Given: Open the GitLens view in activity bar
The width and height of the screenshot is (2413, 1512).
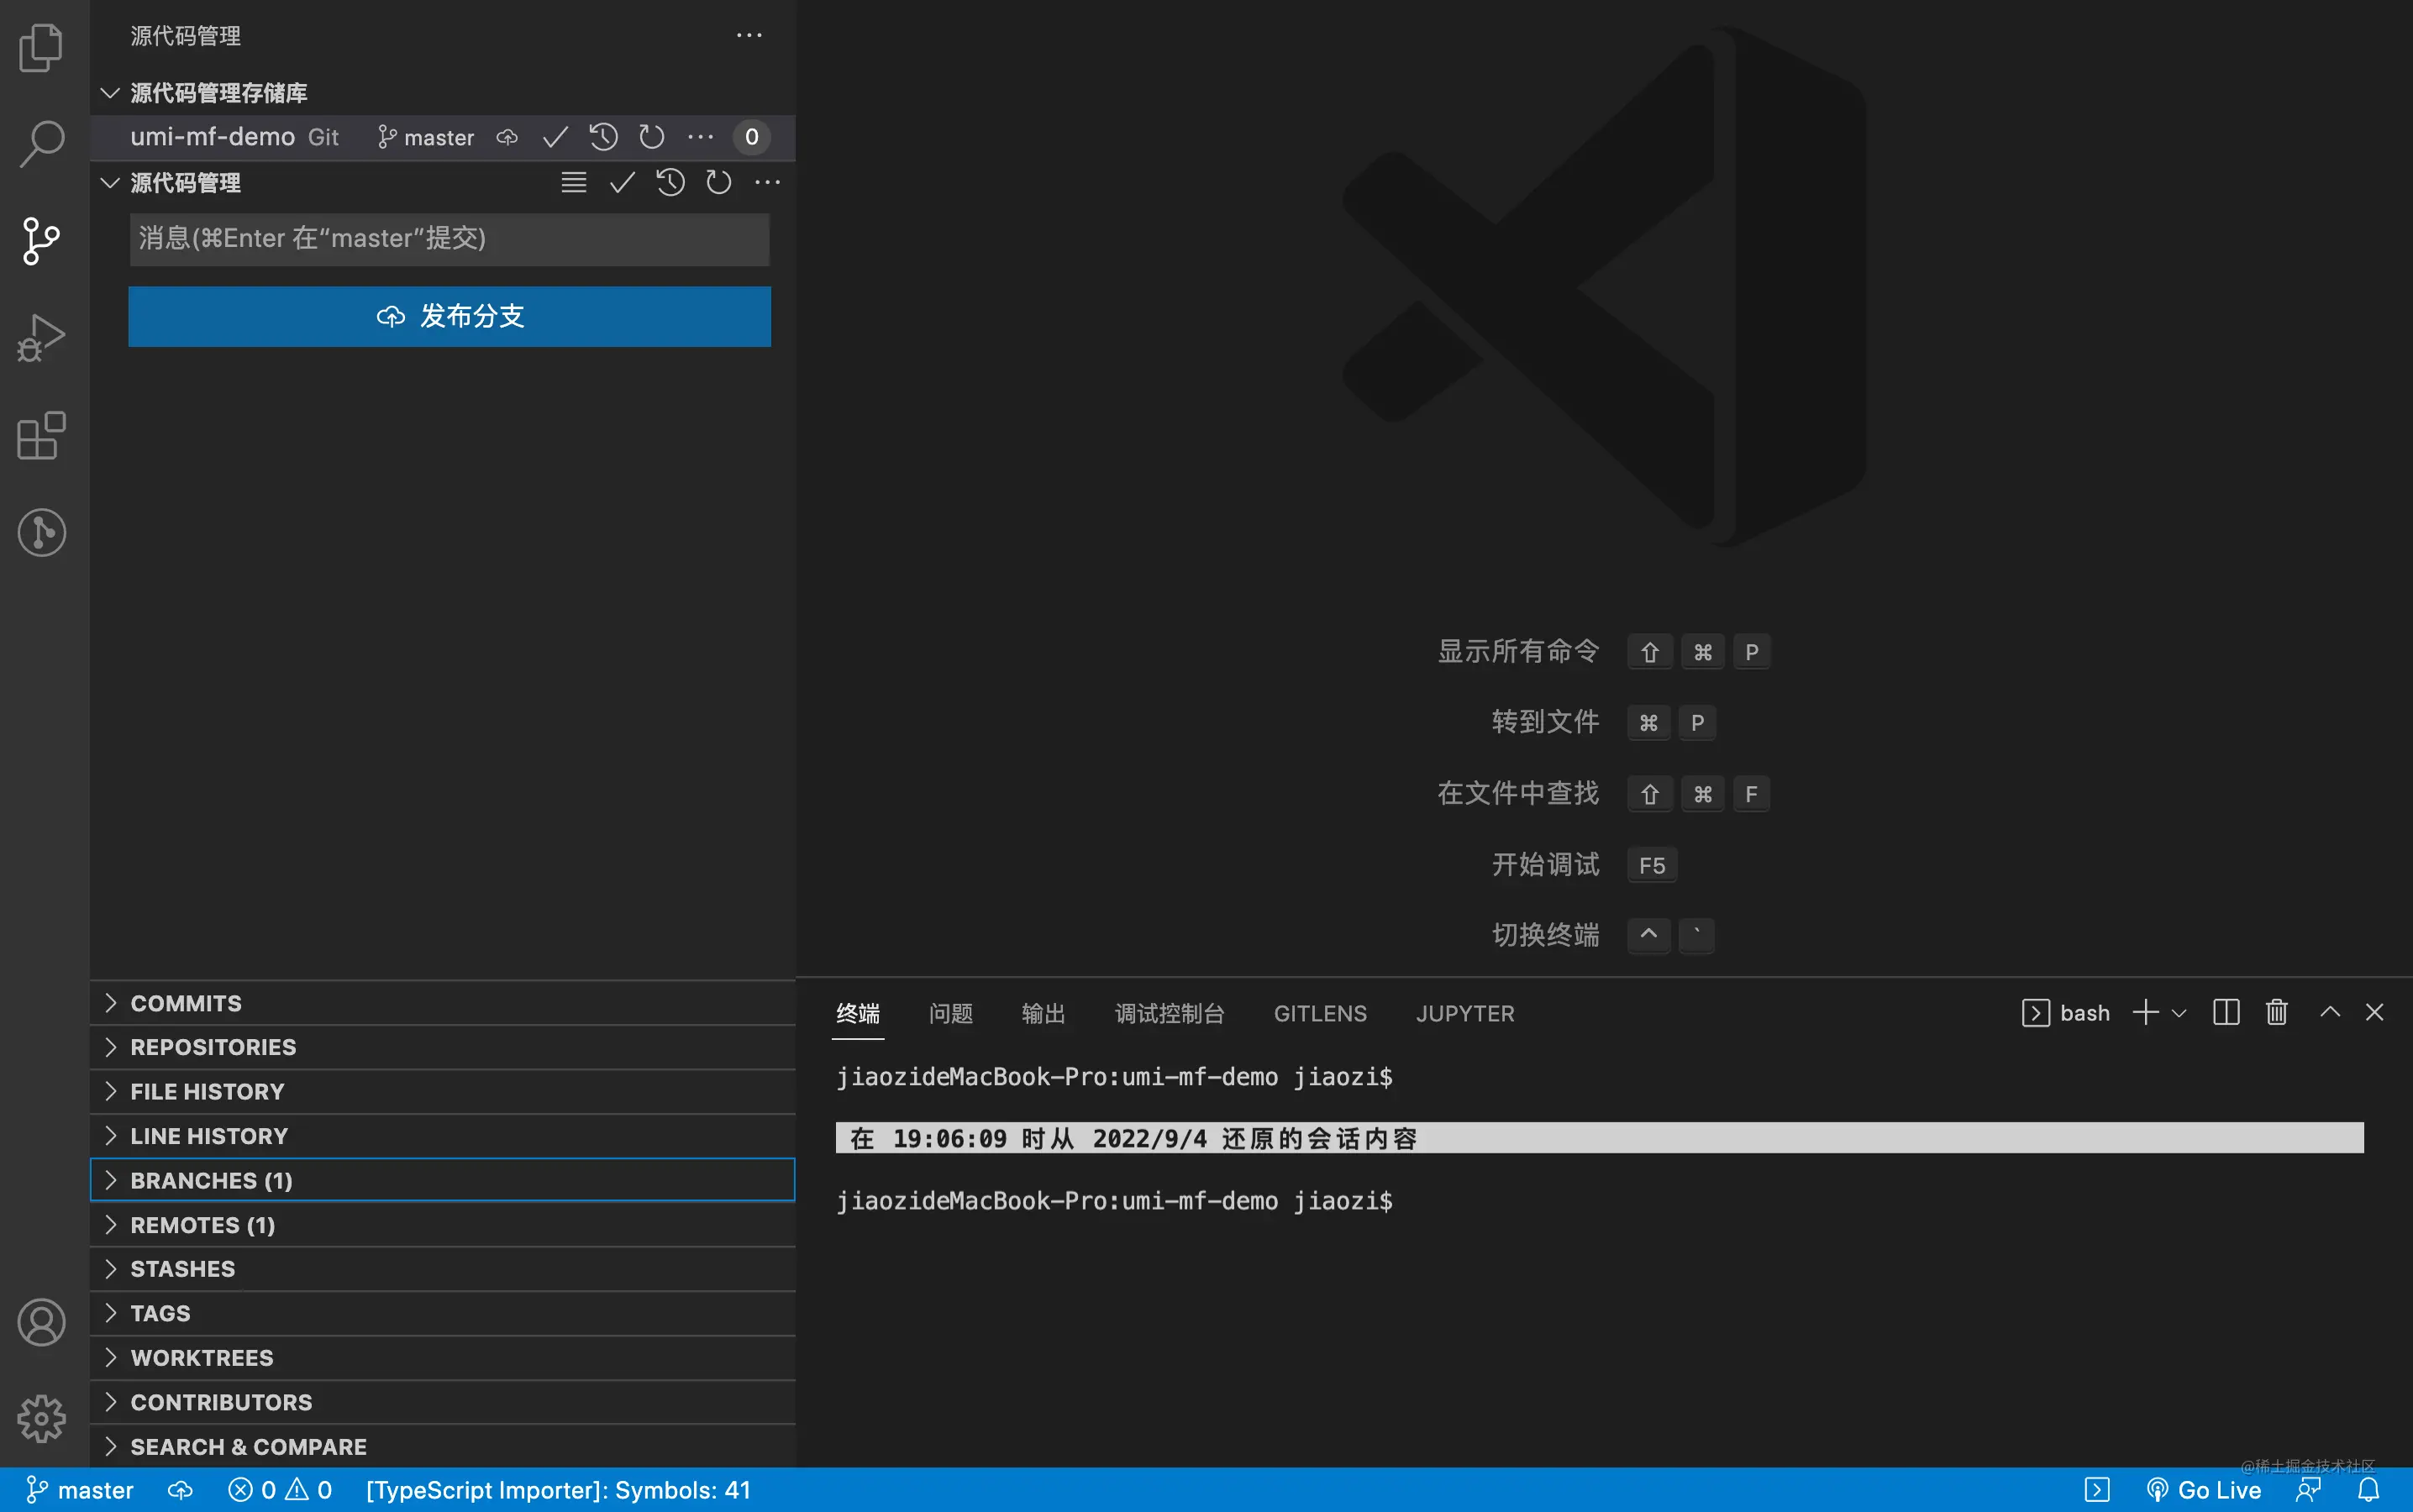Looking at the screenshot, I should tap(41, 532).
